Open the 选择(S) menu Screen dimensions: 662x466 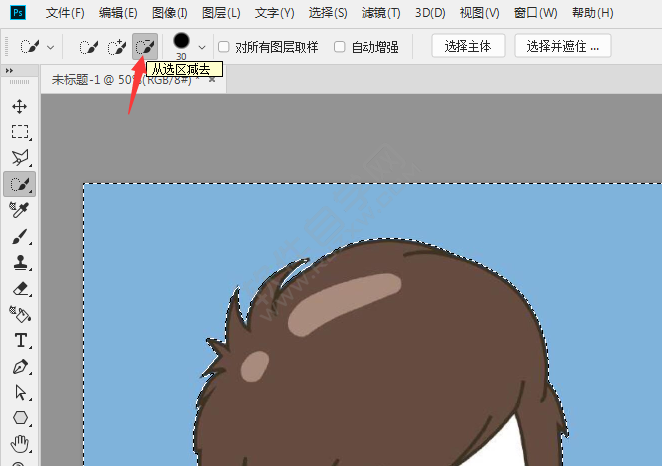[x=328, y=13]
